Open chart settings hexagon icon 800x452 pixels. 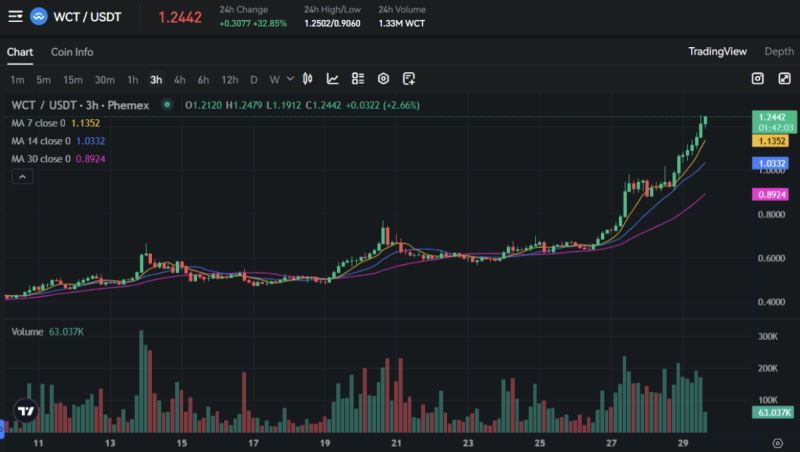(383, 79)
